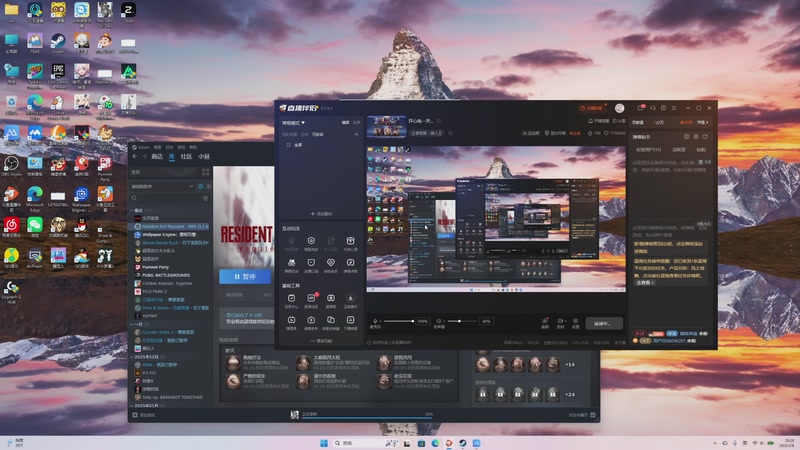The height and width of the screenshot is (450, 800).
Task: Expand 更多功能 in live companion tools
Action: tap(321, 341)
